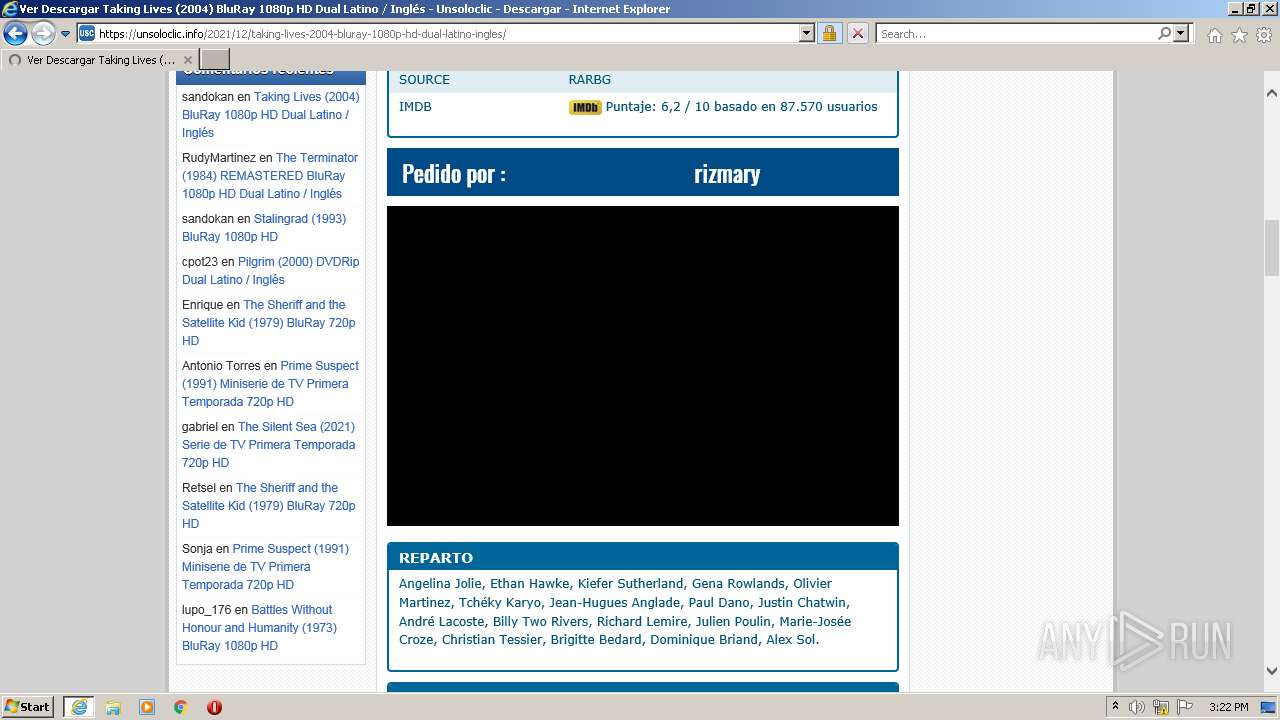
Task: Open Battles Without Honour and Humanity link
Action: (x=260, y=628)
